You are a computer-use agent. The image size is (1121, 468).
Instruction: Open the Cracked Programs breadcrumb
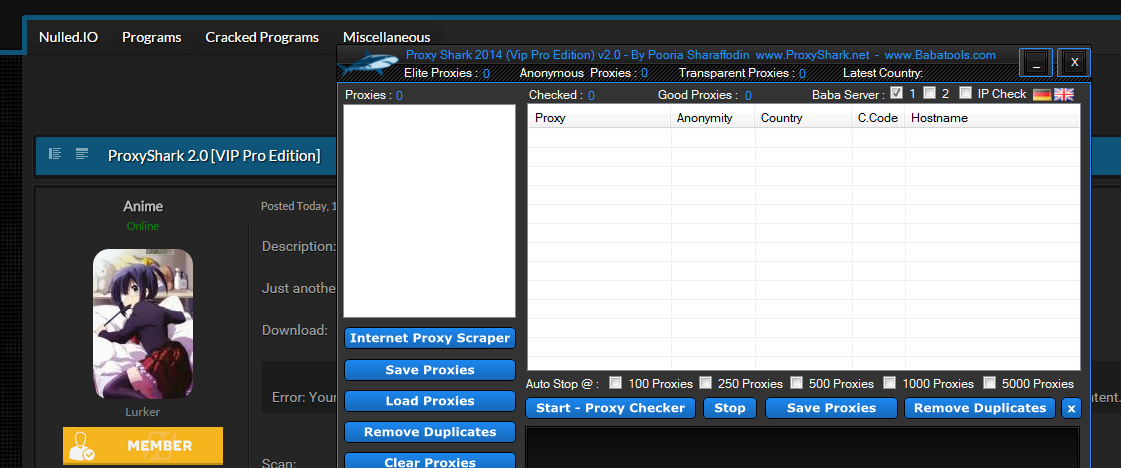262,37
